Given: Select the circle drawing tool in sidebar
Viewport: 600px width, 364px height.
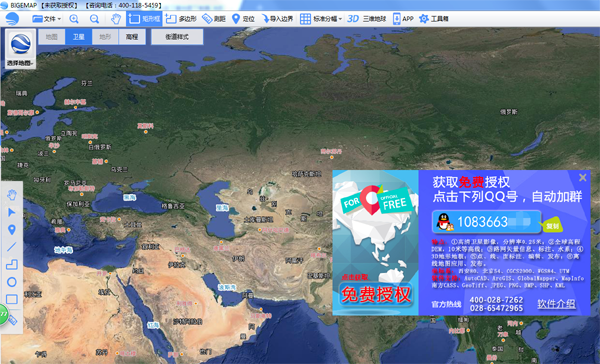Looking at the screenshot, I should click(x=12, y=282).
